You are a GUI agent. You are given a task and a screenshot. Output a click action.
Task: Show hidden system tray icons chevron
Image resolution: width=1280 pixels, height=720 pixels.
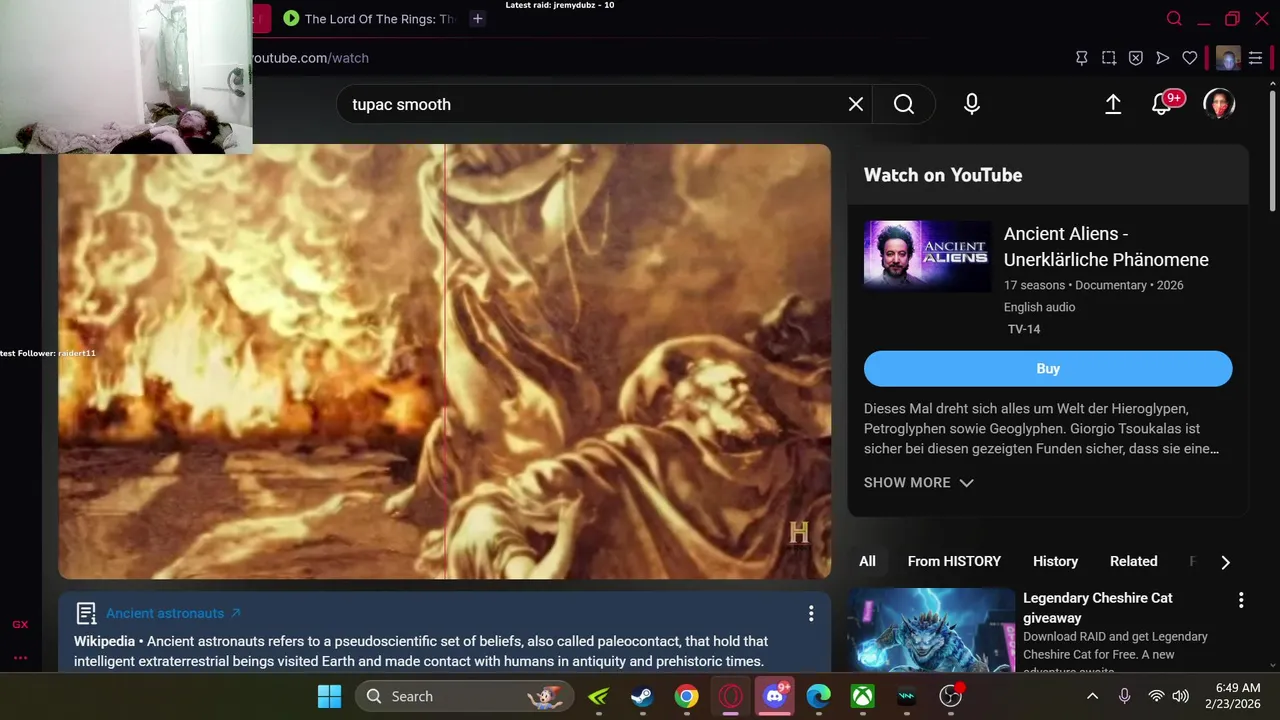click(x=1092, y=696)
